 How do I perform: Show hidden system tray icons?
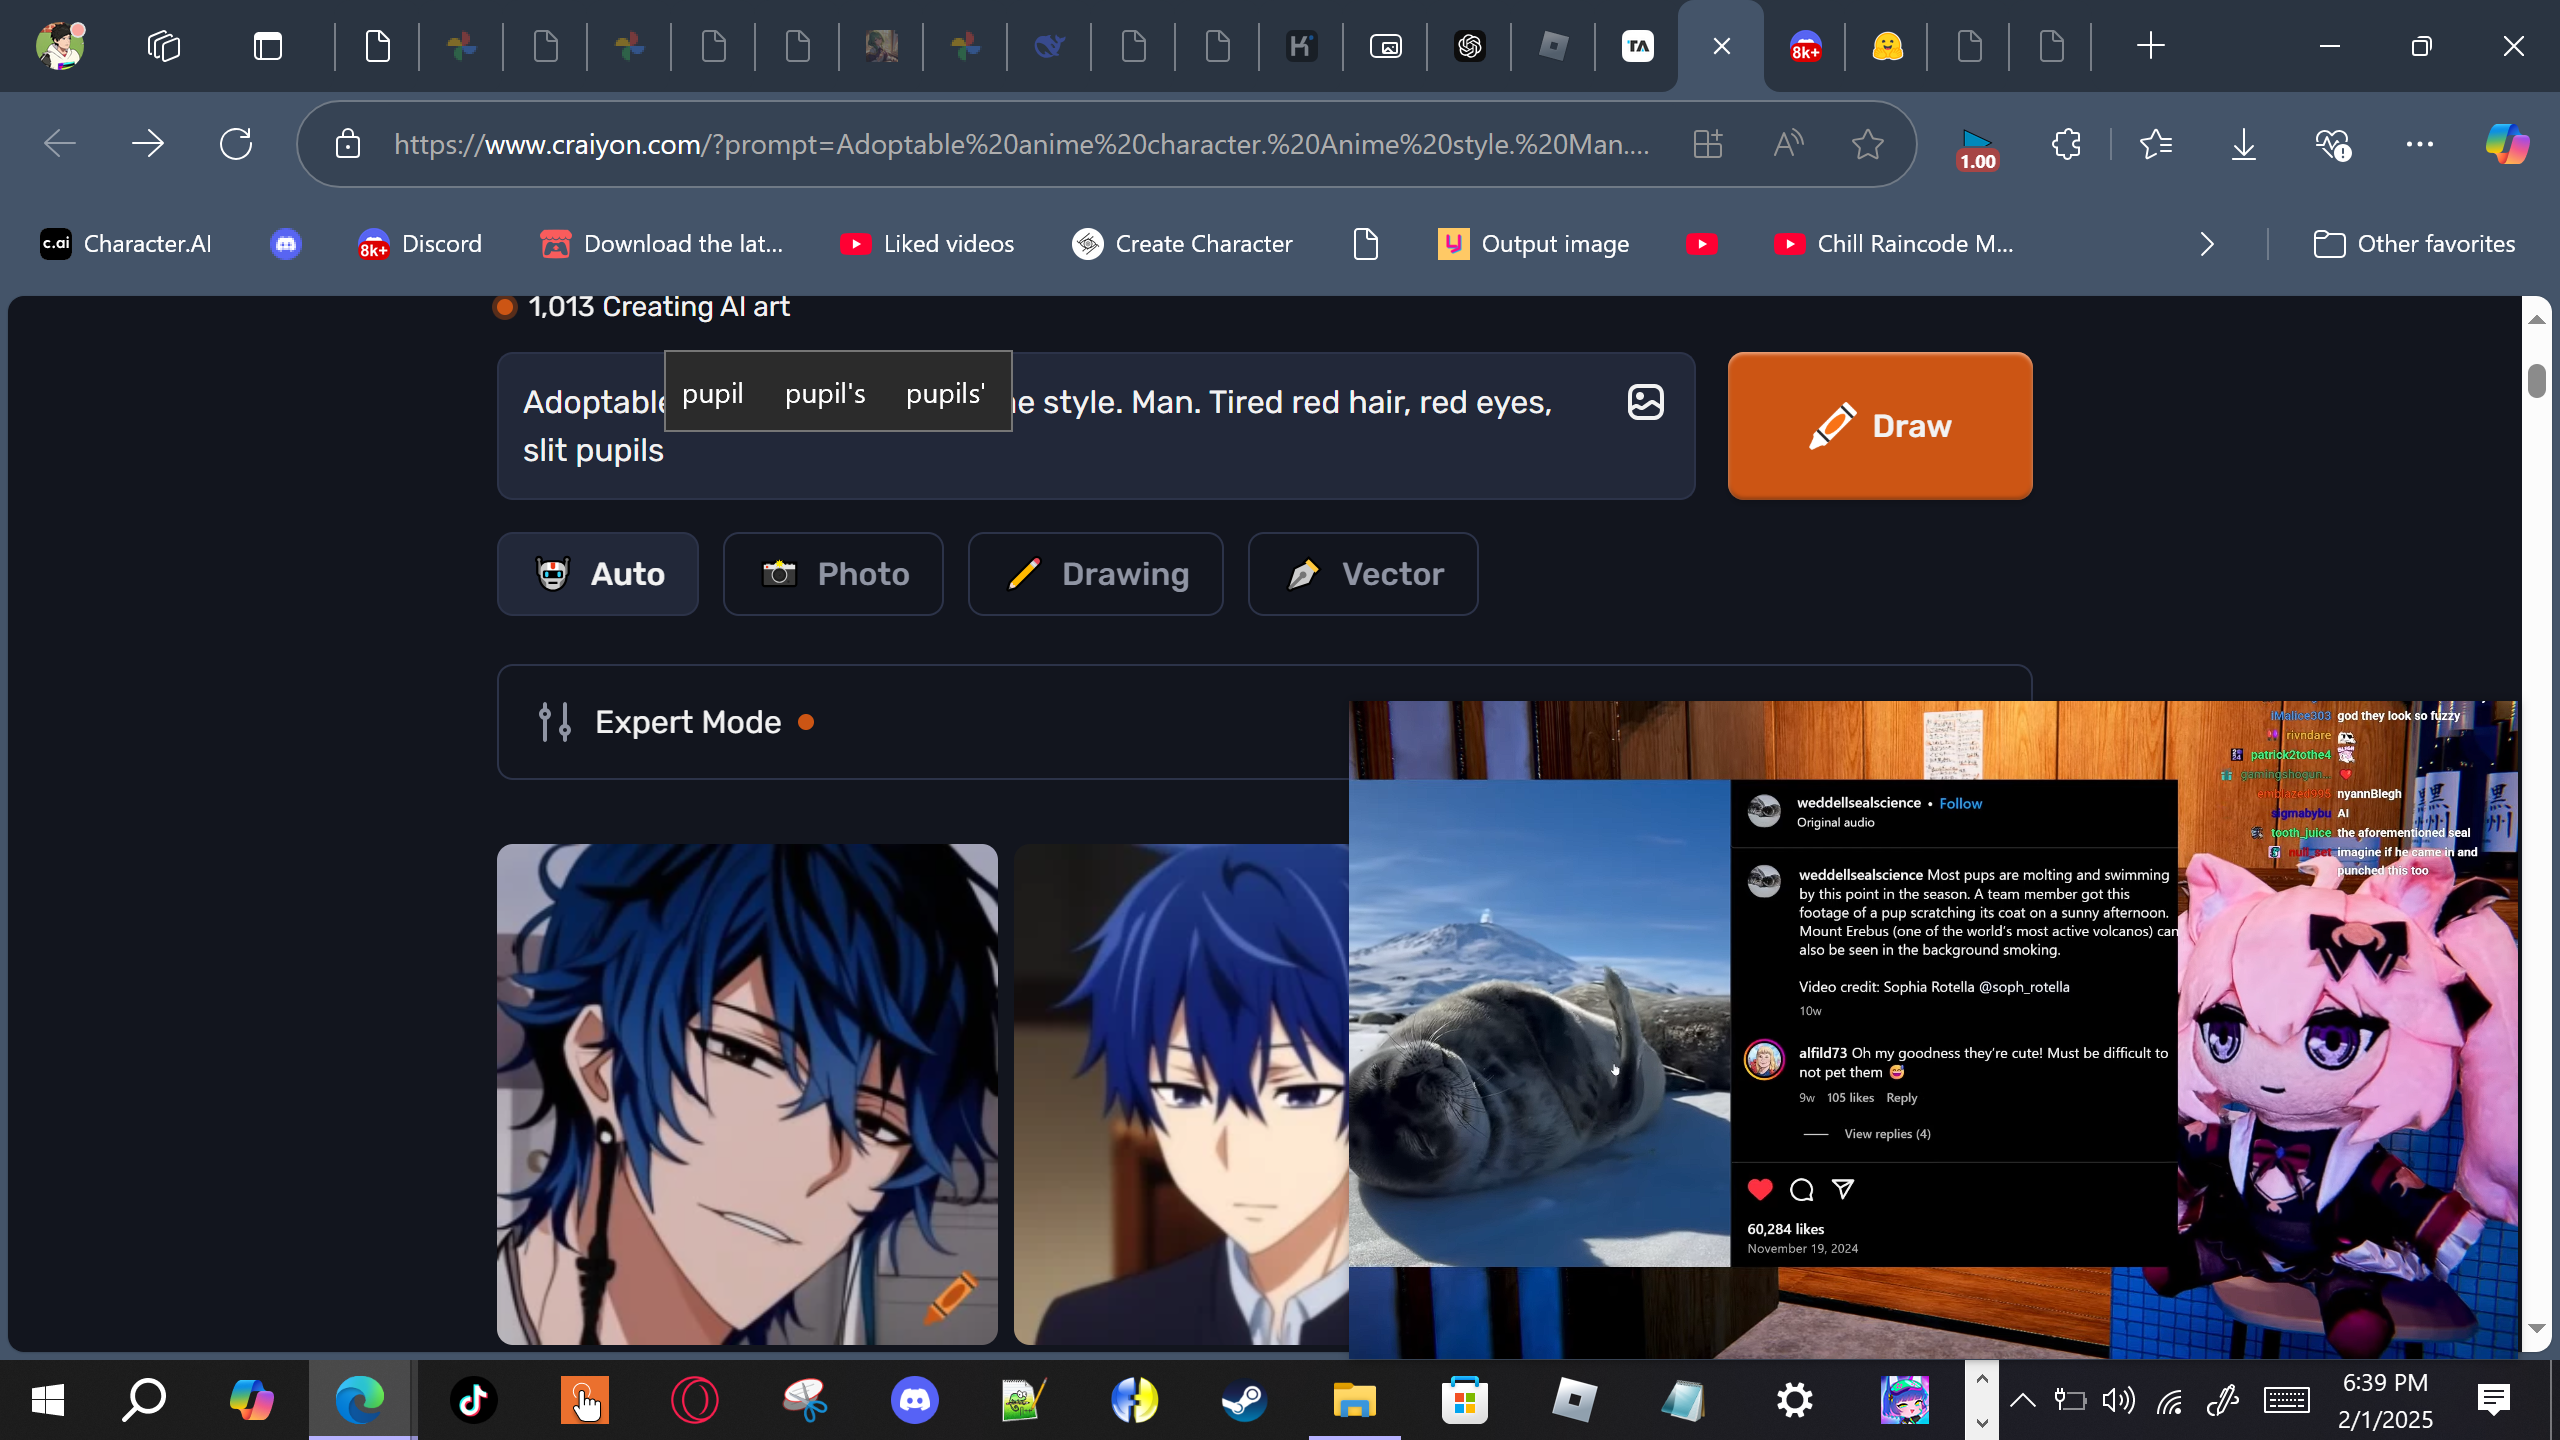(x=2022, y=1399)
